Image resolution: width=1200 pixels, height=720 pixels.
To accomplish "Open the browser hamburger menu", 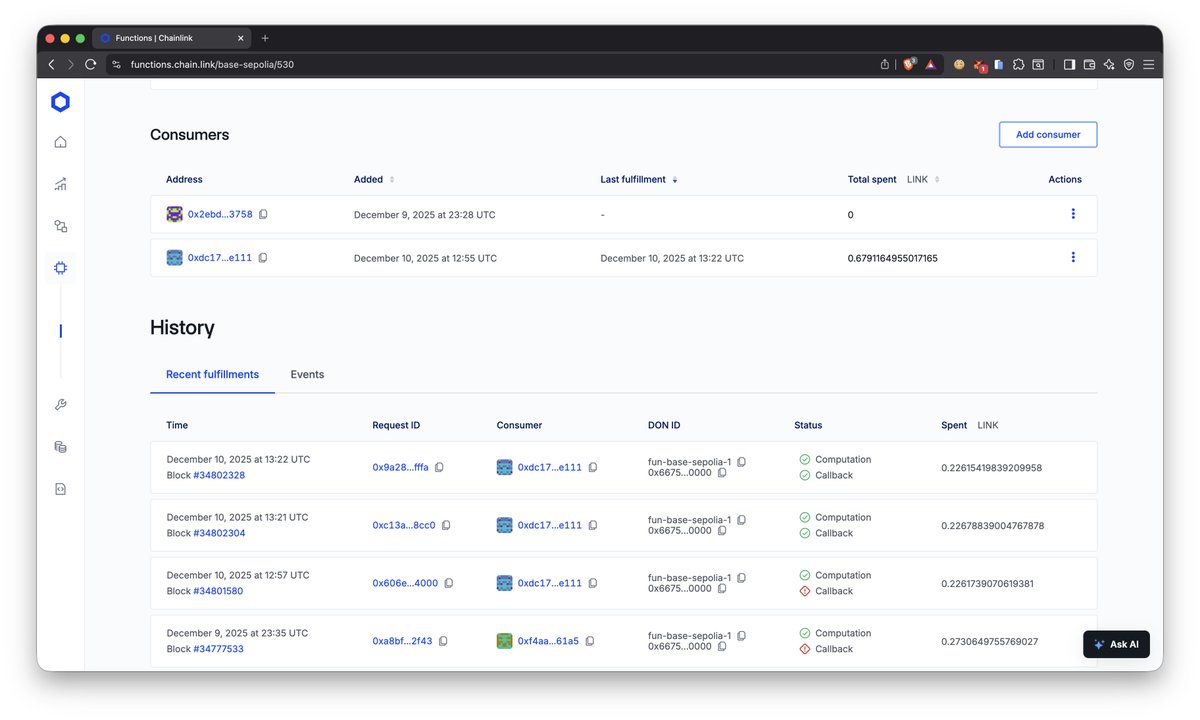I will pyautogui.click(x=1148, y=64).
